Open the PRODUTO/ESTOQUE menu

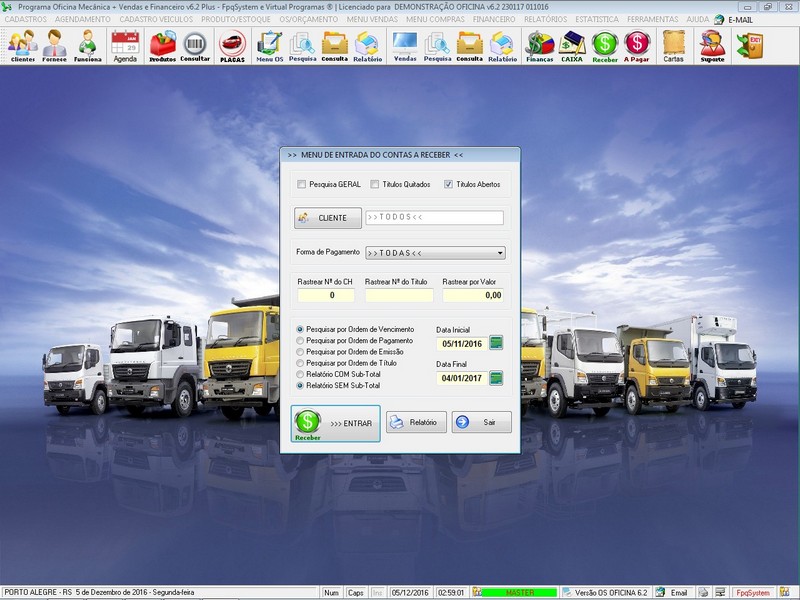pyautogui.click(x=236, y=19)
